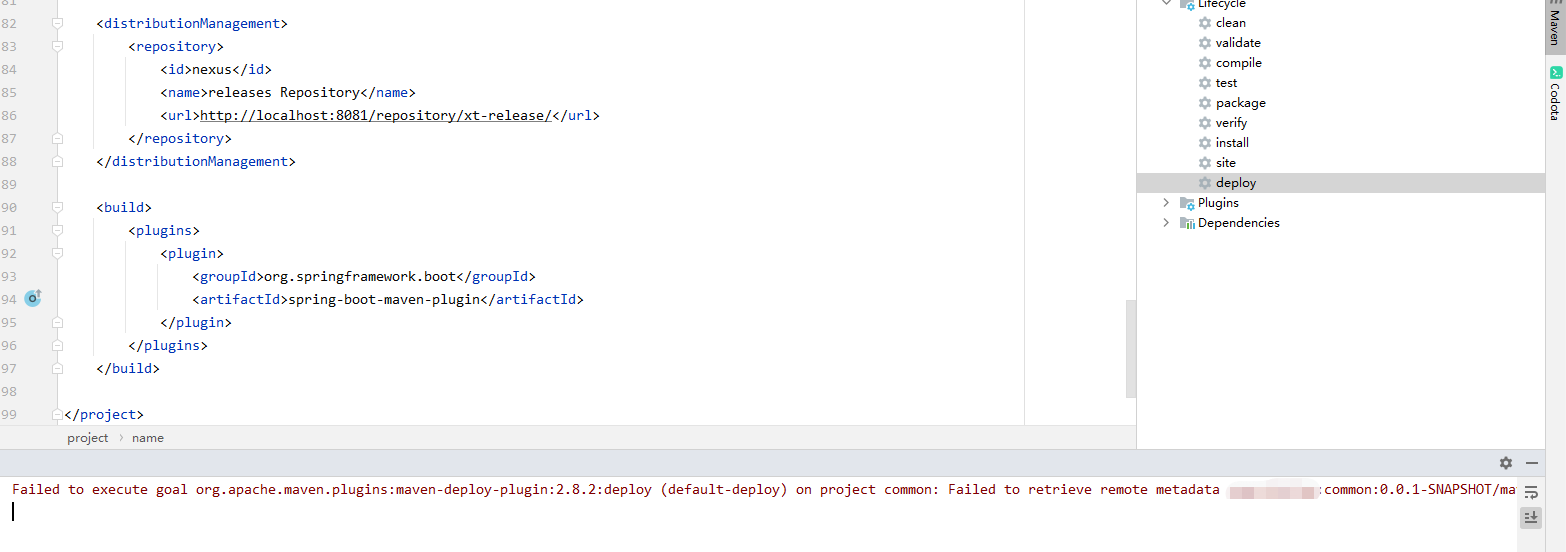Collapse the distributionManagement block fold marker
Image resolution: width=1566 pixels, height=552 pixels.
57,23
